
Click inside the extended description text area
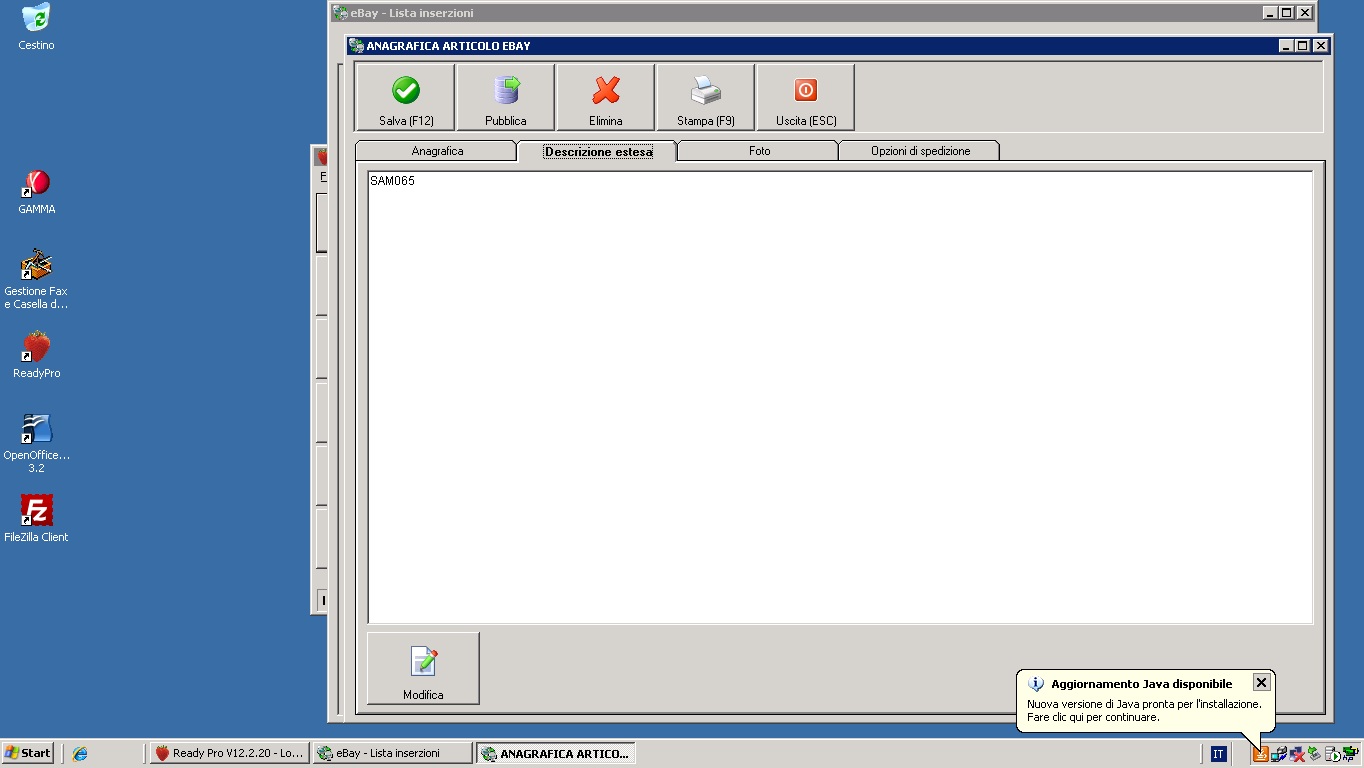(840, 398)
